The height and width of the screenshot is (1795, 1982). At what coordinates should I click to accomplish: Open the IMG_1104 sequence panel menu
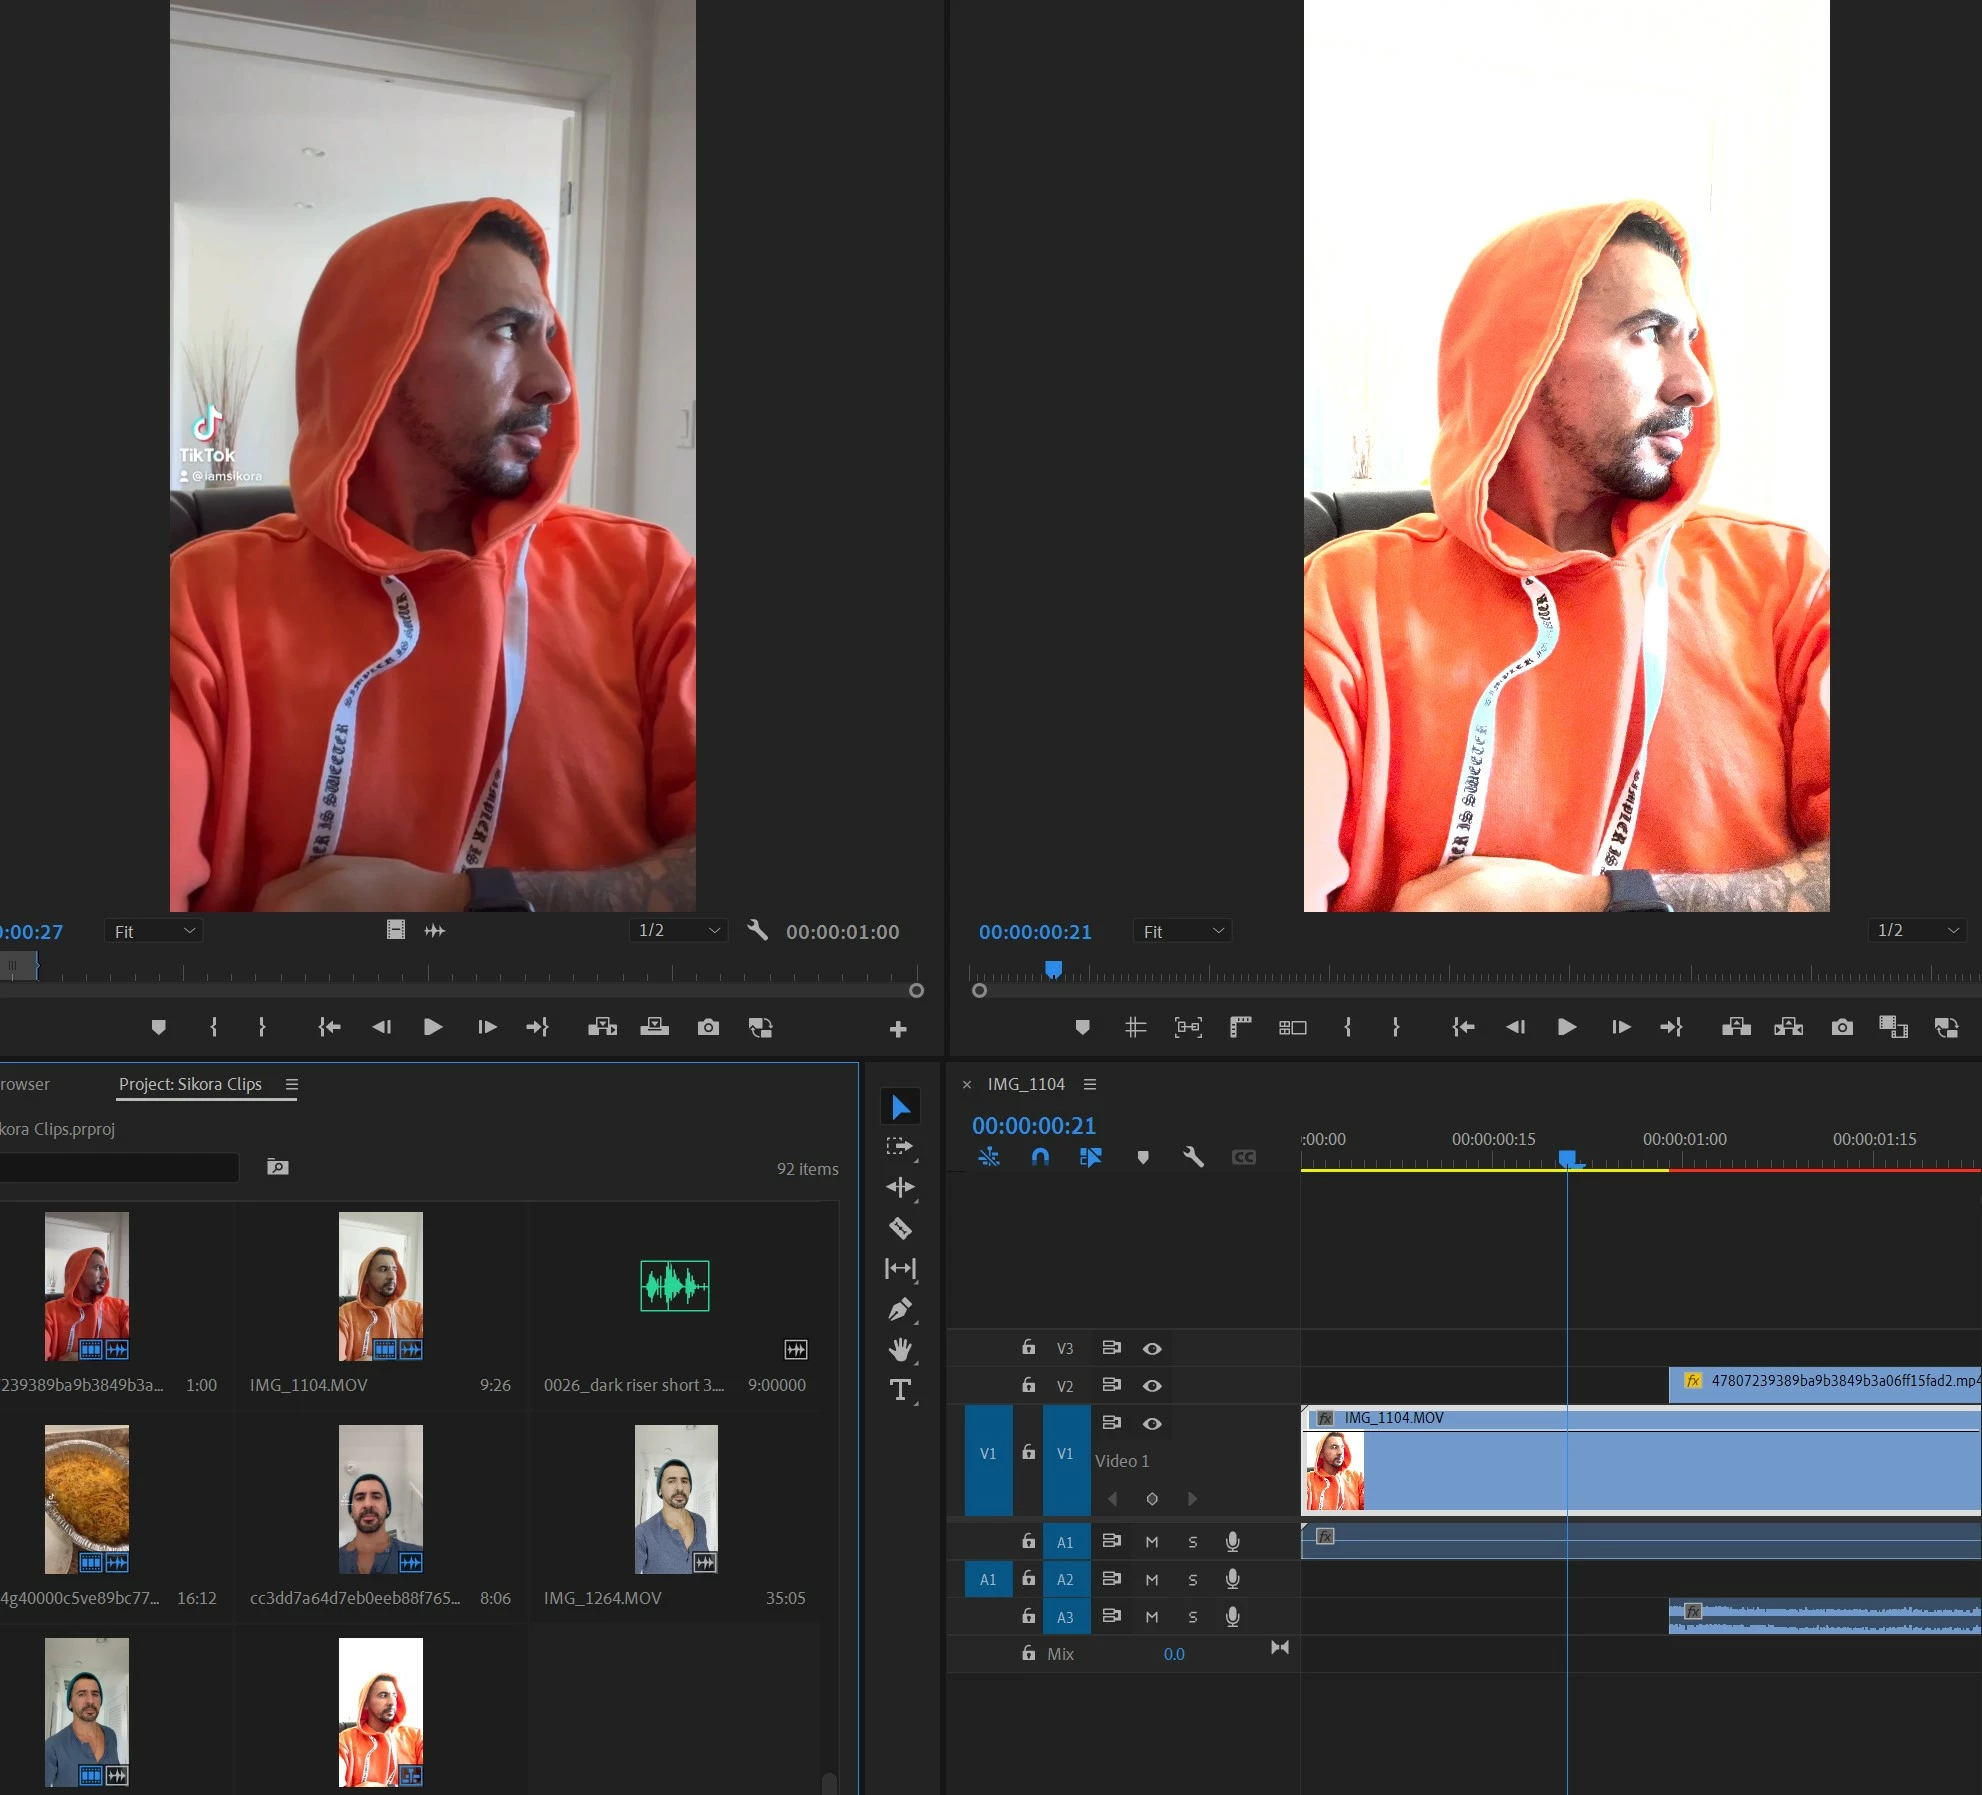click(1090, 1084)
